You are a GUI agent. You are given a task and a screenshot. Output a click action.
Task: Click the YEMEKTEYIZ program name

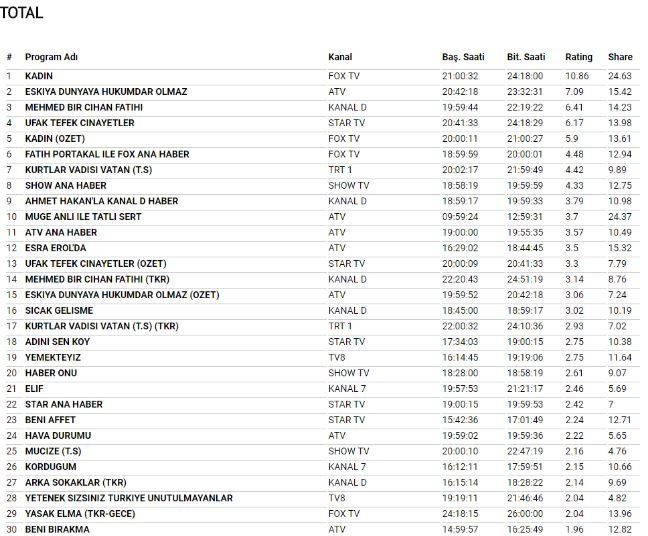point(53,357)
